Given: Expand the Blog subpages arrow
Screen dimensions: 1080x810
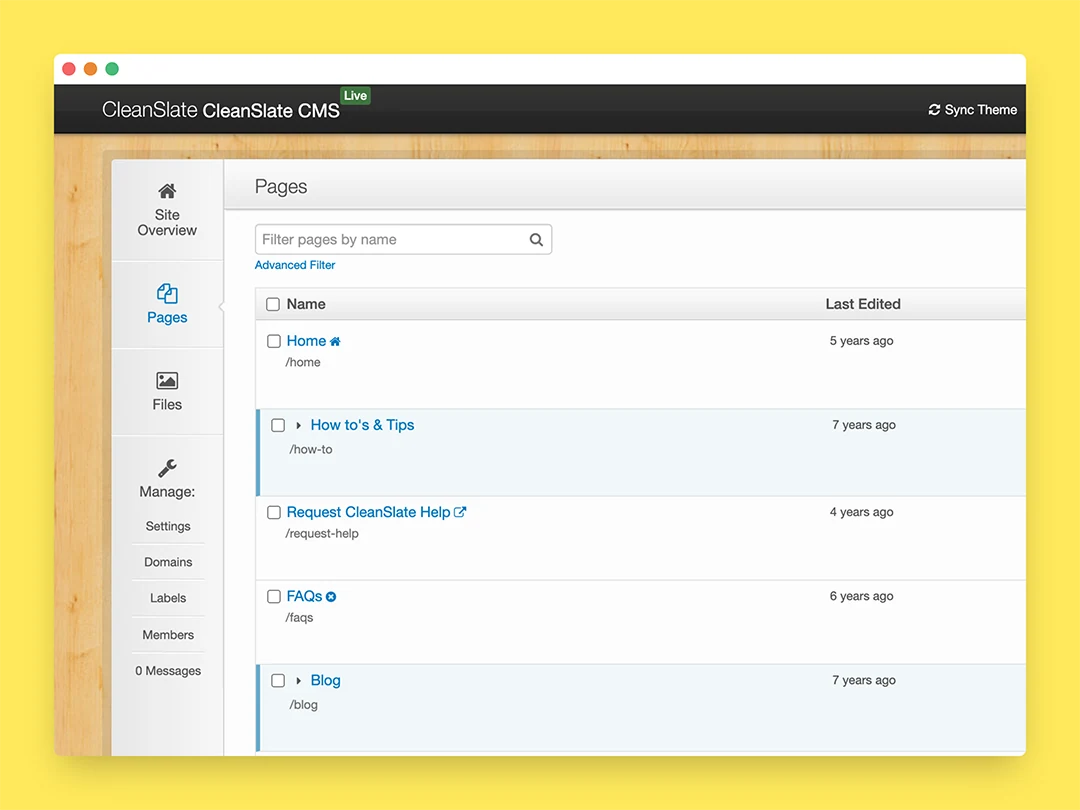Looking at the screenshot, I should coord(298,681).
